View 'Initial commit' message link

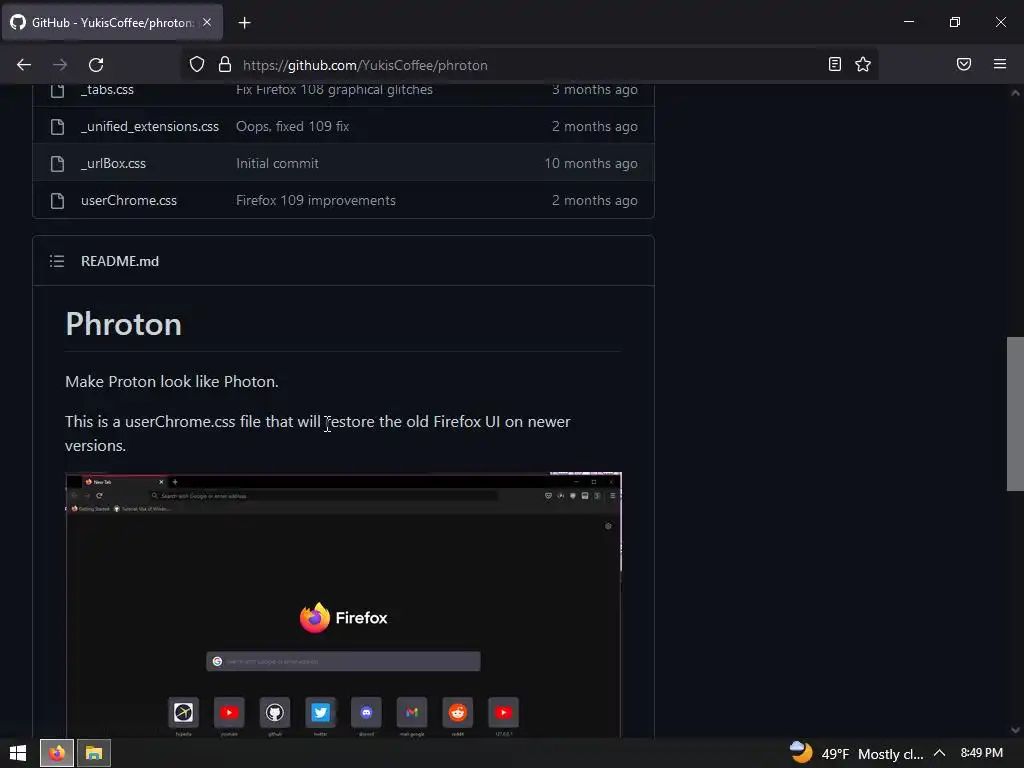277,163
